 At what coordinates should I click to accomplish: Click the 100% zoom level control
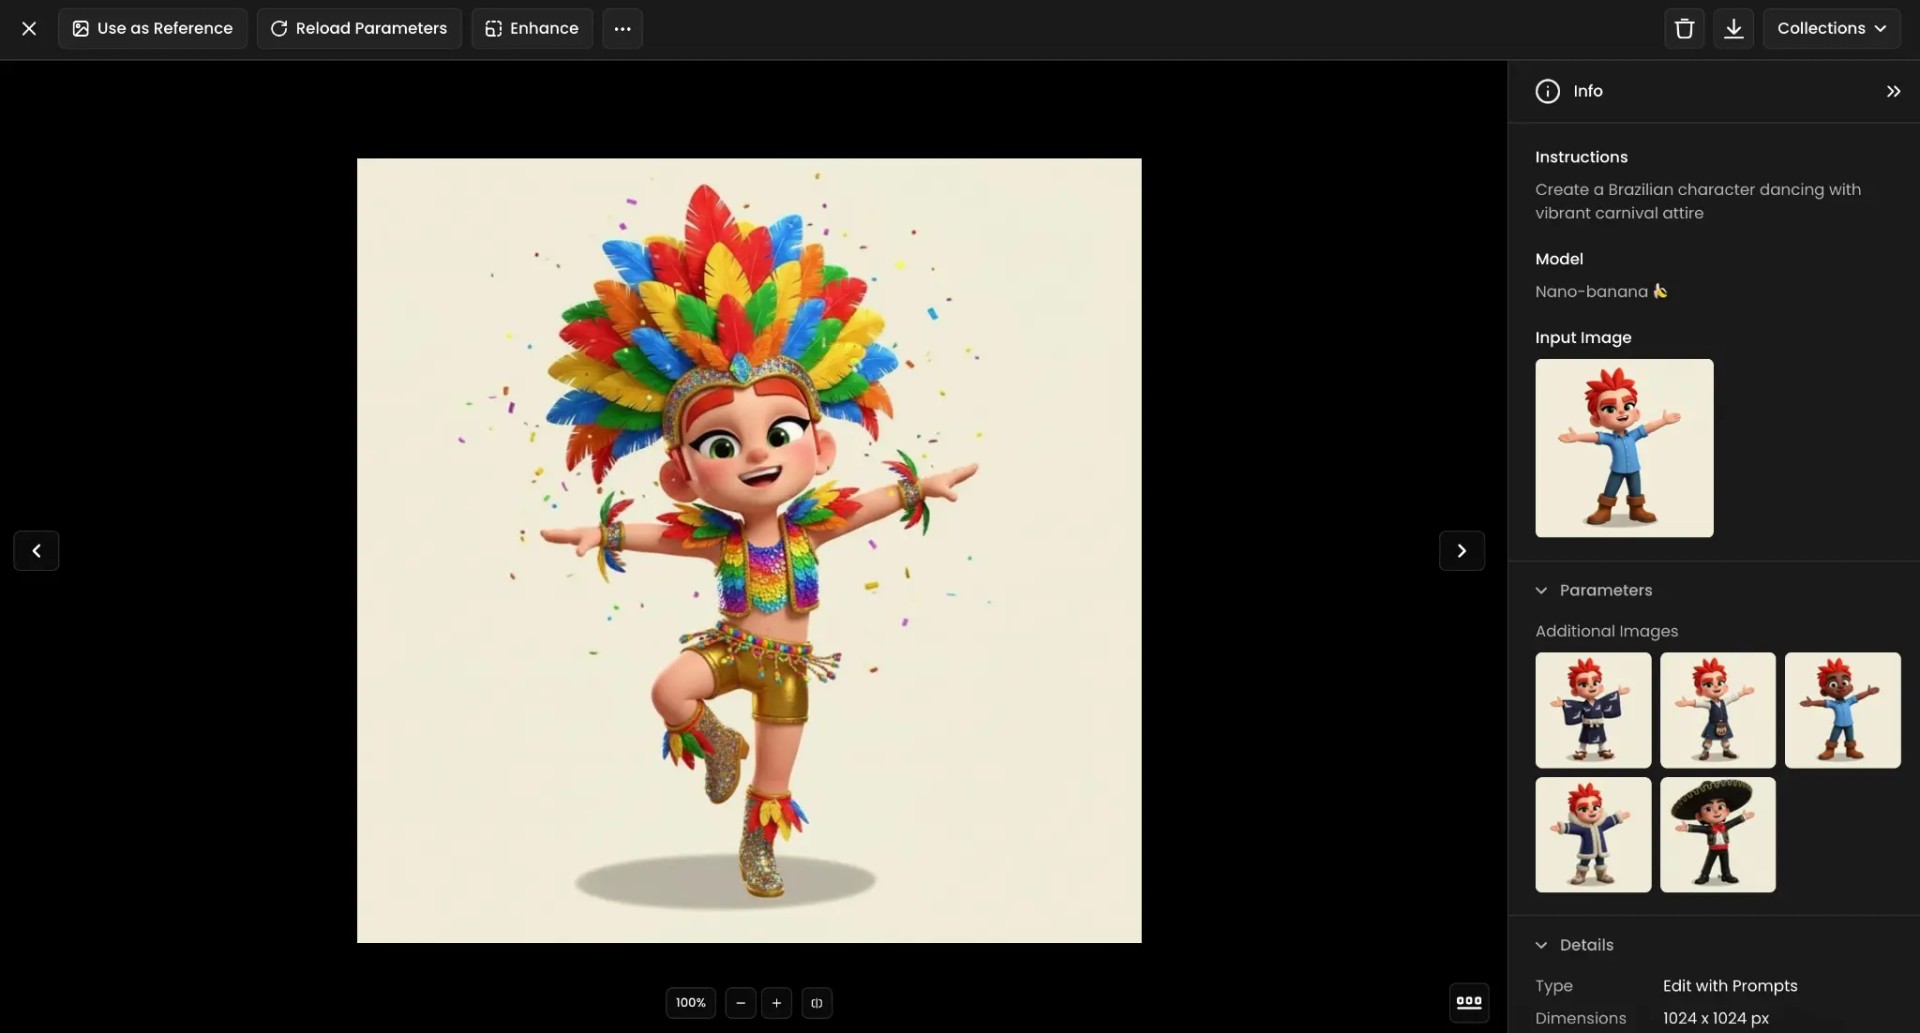(x=690, y=1003)
